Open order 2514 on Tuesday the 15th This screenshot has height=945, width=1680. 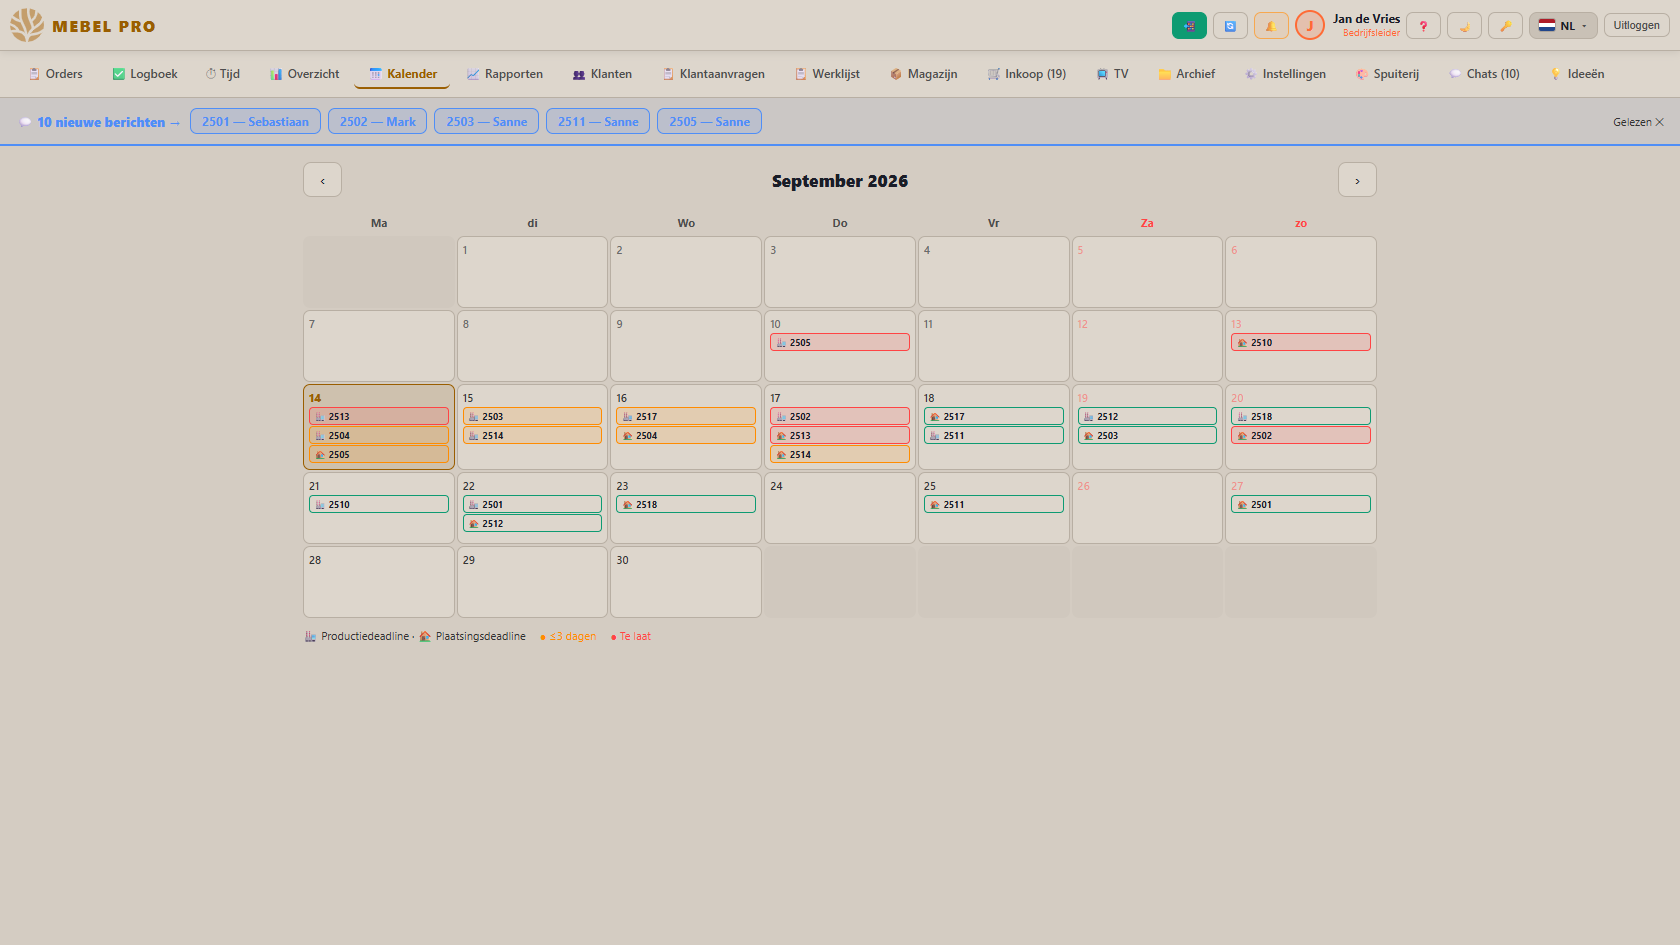coord(532,435)
